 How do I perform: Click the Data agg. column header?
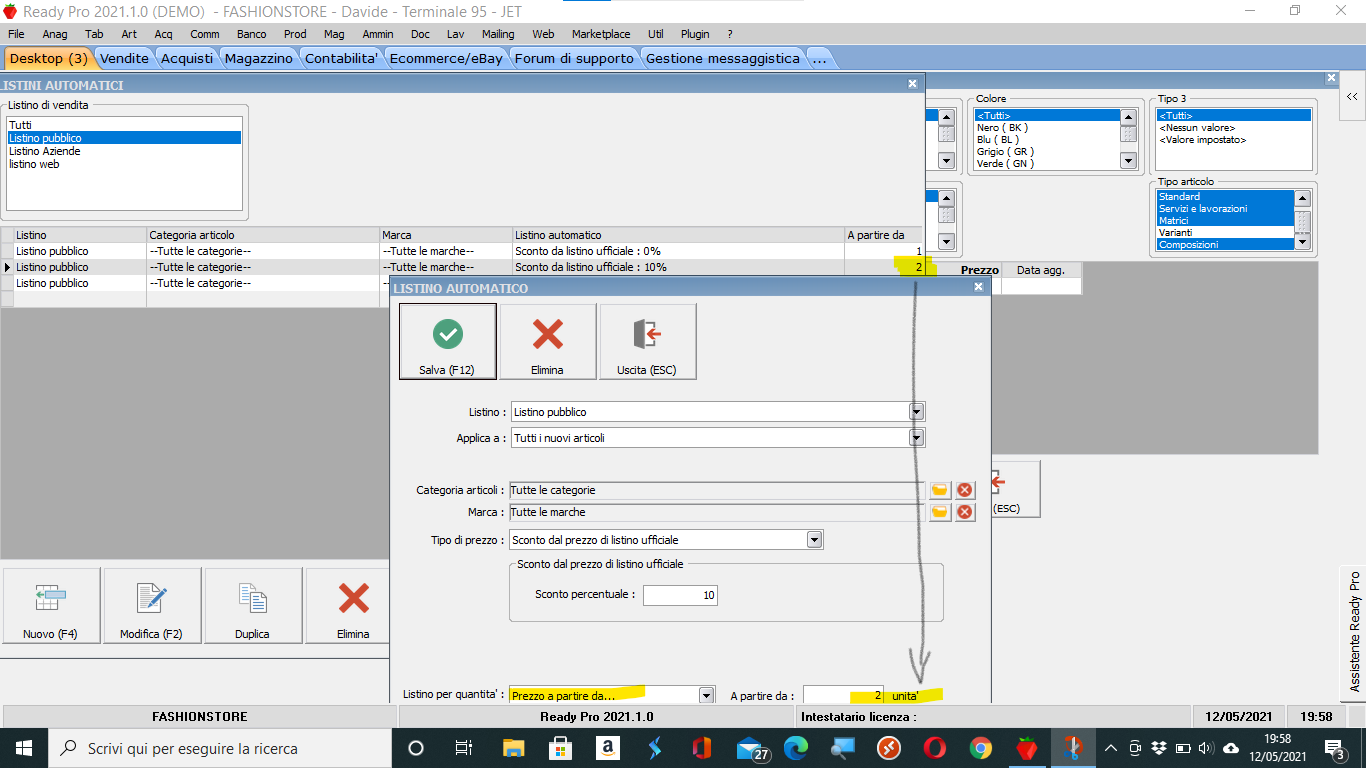(x=1041, y=270)
